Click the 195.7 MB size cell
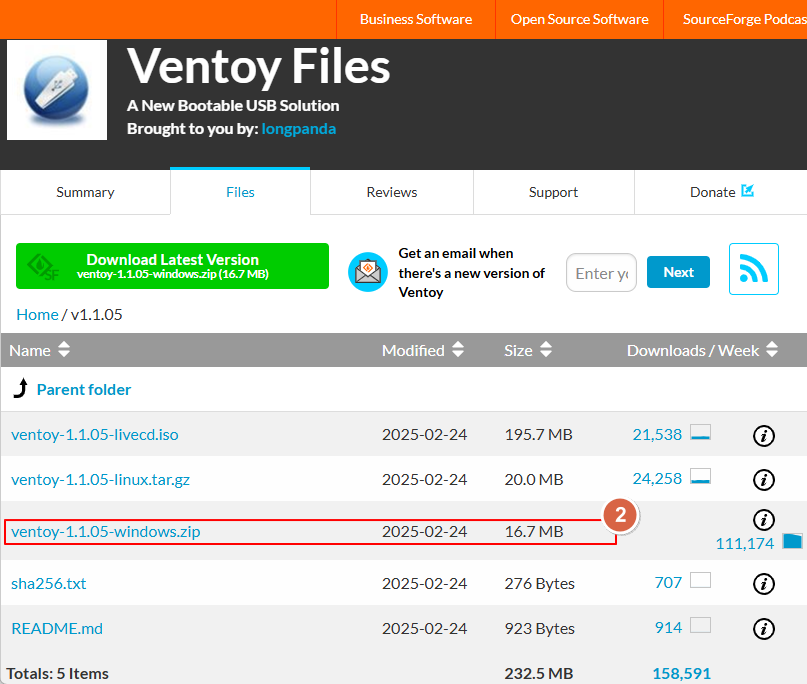807x684 pixels. coord(538,435)
